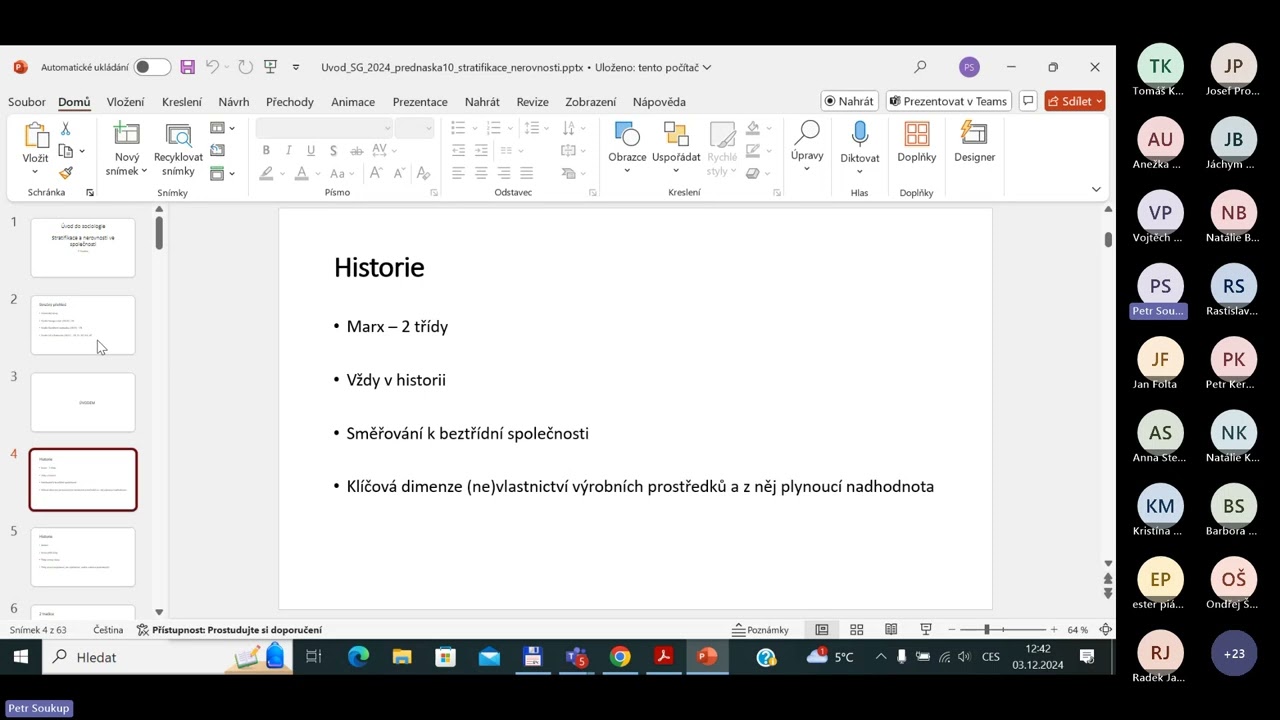Click the Uspořádat arrange icon
This screenshot has height=720, width=1280.
(676, 134)
